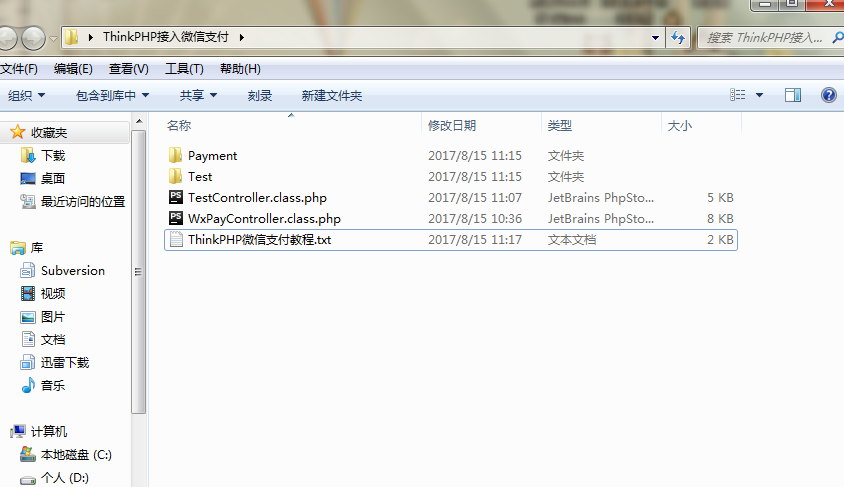Viewport: 844px width, 487px height.
Task: Click the Payment folder icon
Action: pos(175,156)
